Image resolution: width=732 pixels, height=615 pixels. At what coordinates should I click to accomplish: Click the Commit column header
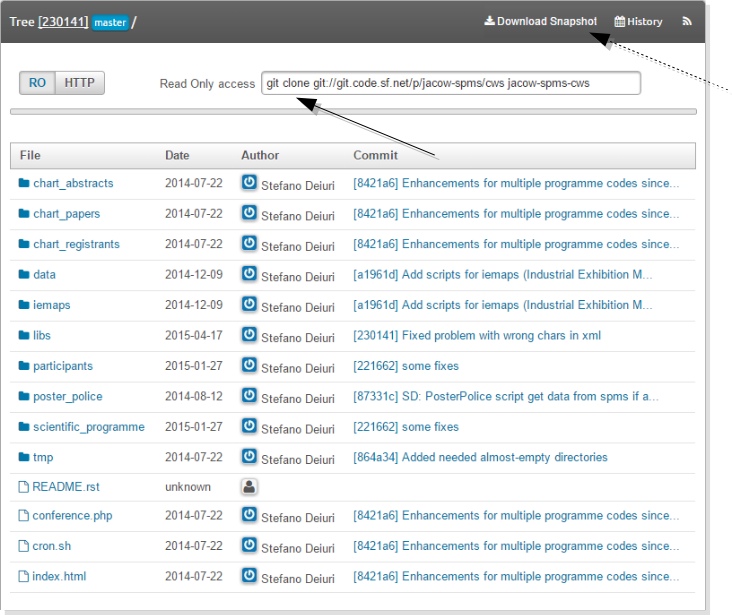click(x=375, y=156)
